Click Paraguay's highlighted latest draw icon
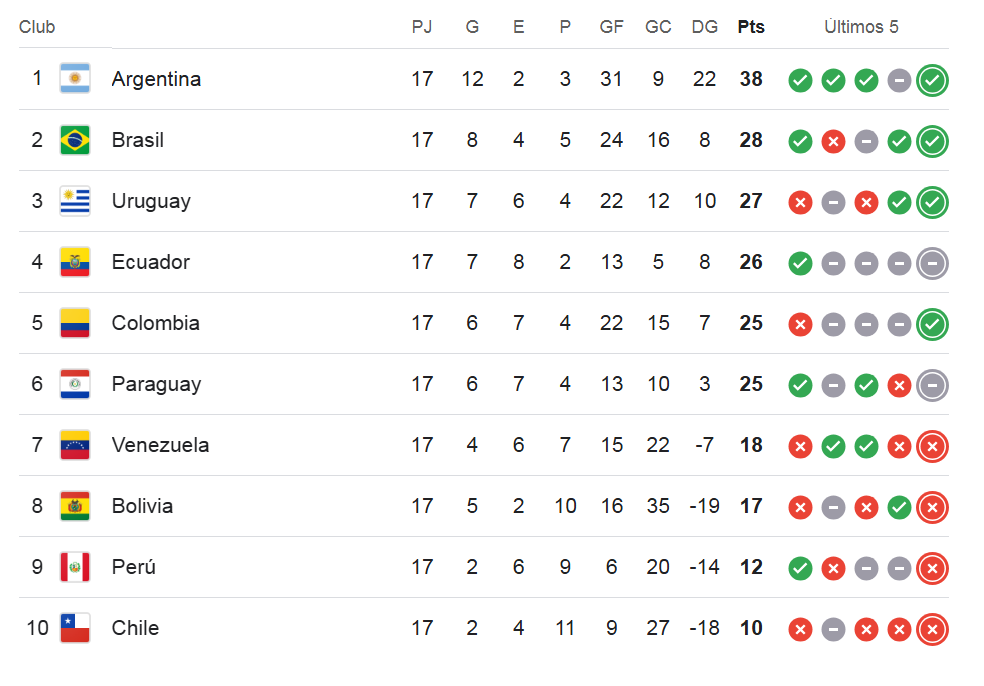Screen dimensions: 984x686 (932, 385)
